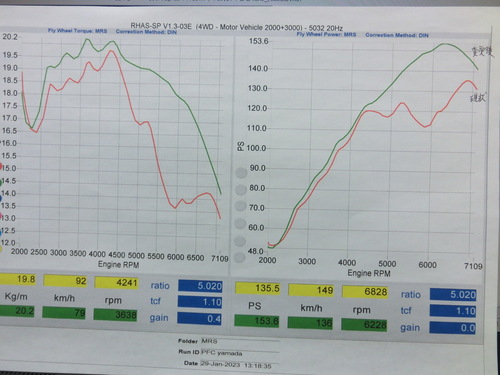Select the Run ID field PFC yamada
Viewport: 500px width, 375px height.
point(240,353)
